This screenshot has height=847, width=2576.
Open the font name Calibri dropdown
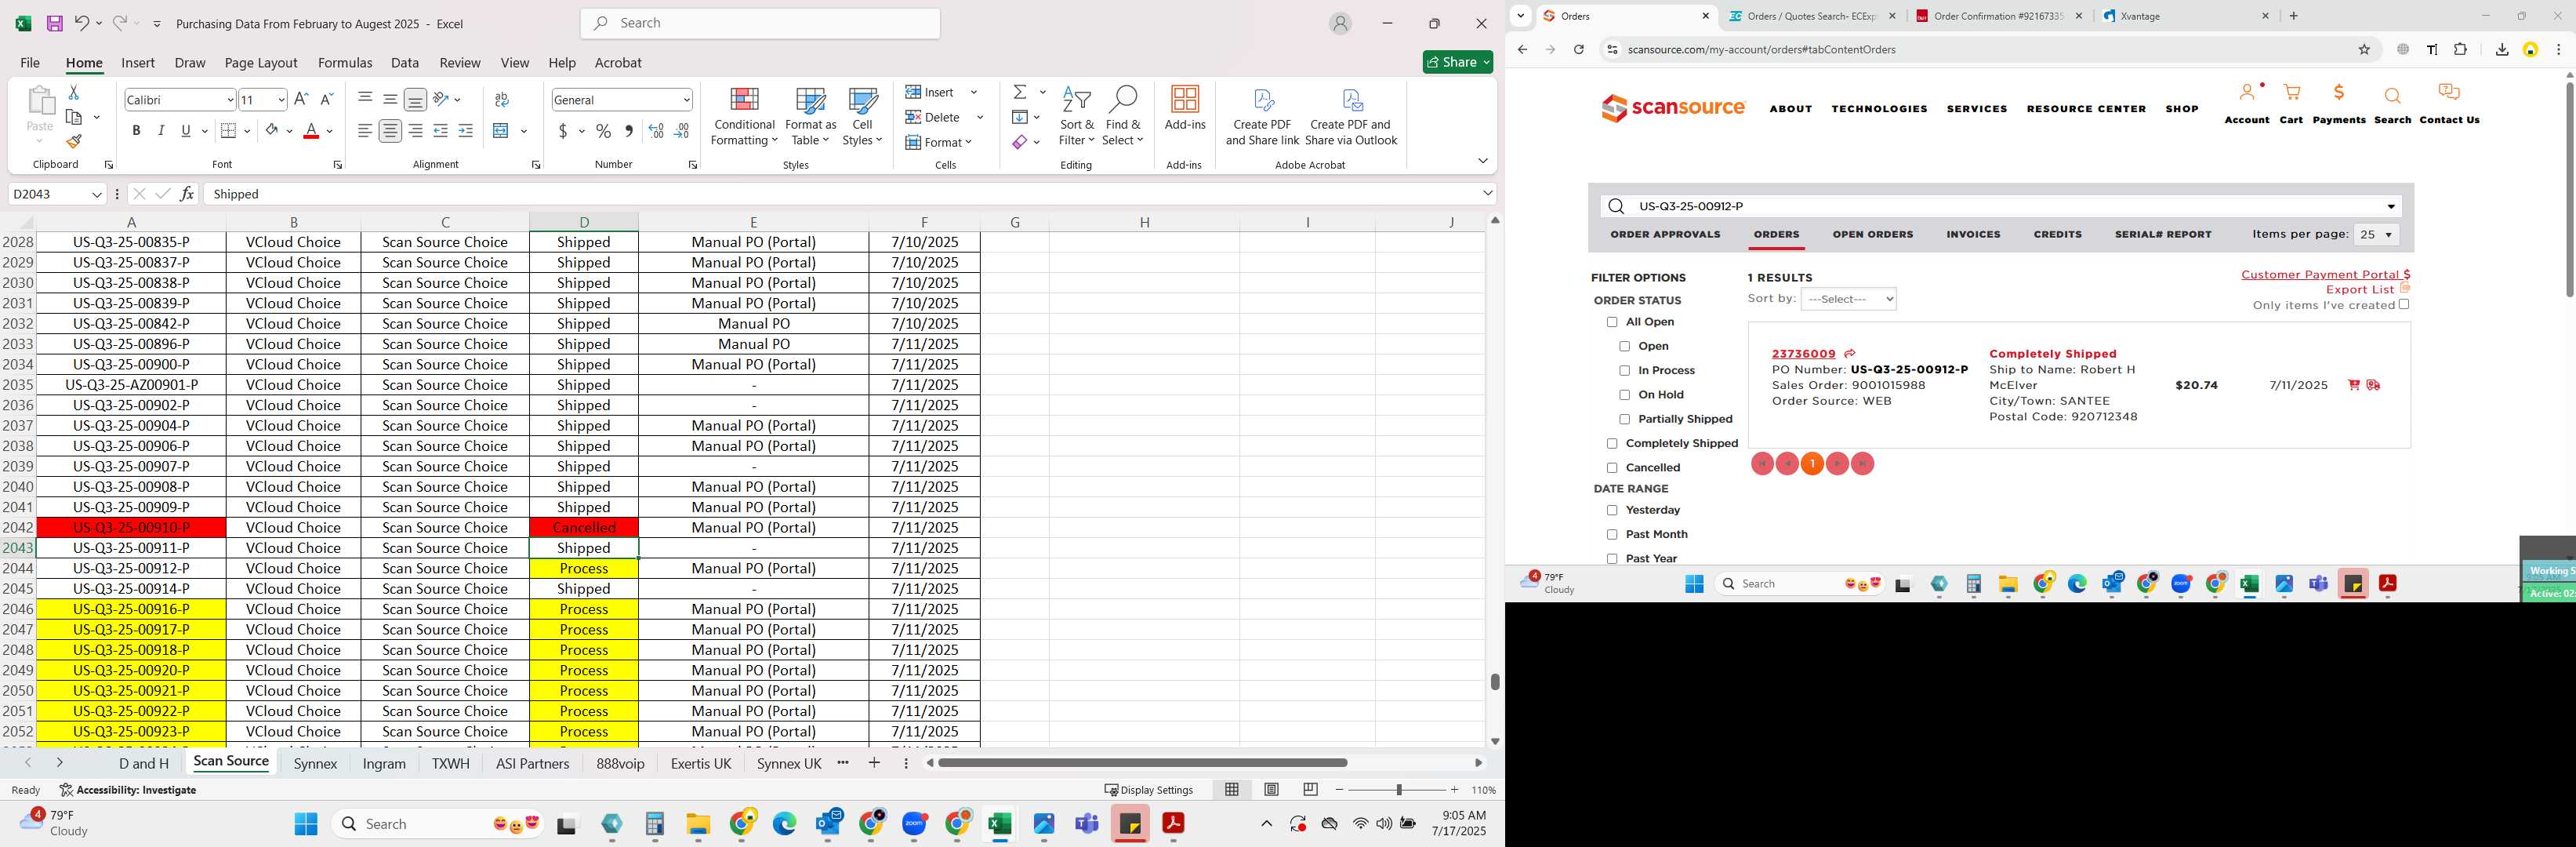(230, 99)
